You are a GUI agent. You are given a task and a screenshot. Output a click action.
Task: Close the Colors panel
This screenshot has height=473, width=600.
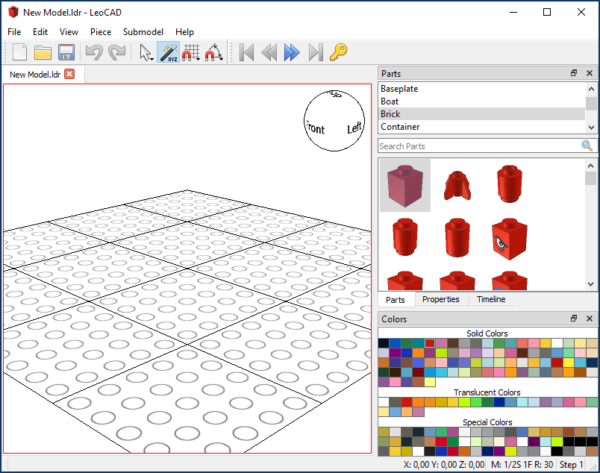pos(589,318)
